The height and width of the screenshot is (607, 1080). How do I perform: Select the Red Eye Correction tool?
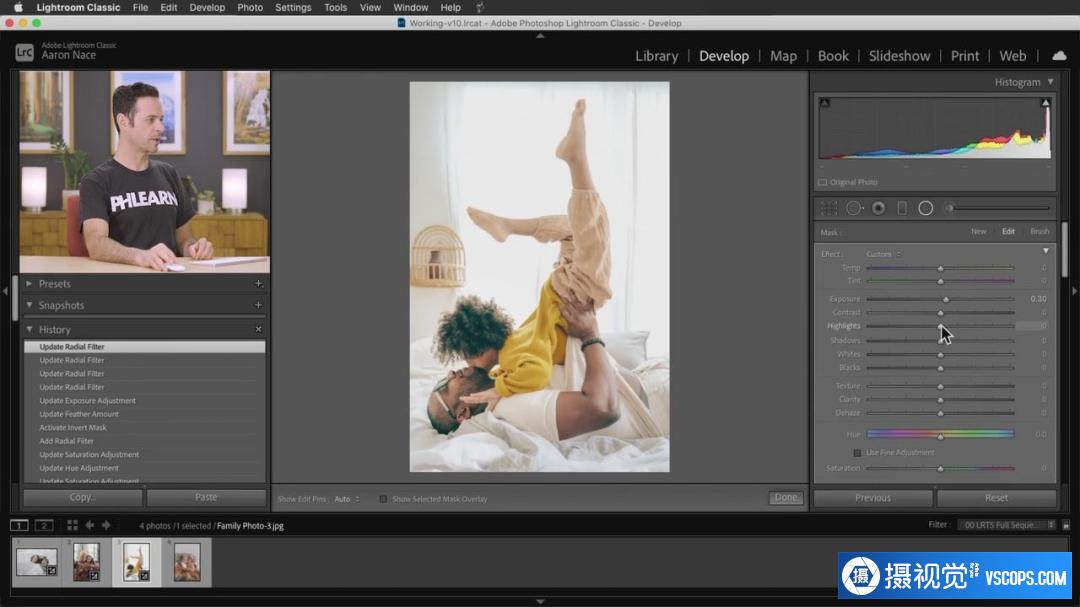click(x=878, y=208)
